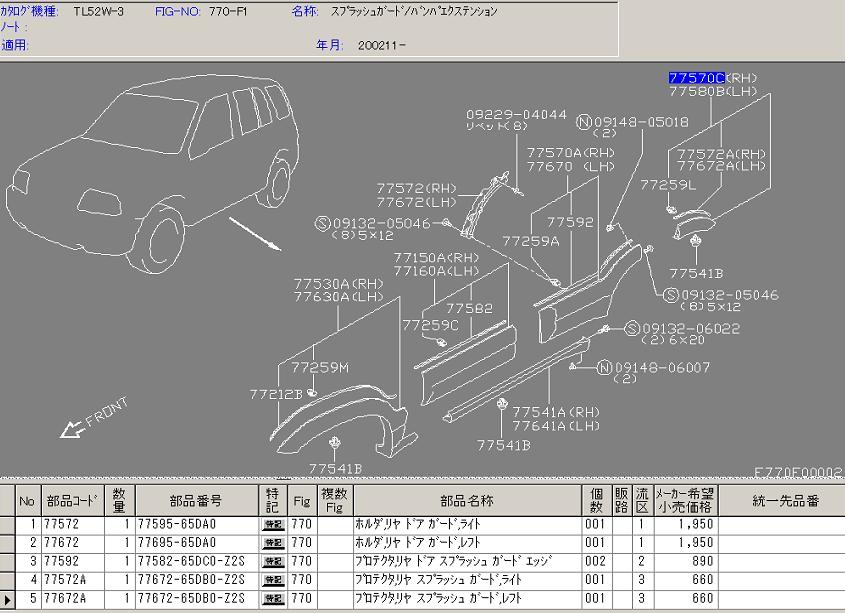Click the 特記 icon in the 77572A row

tap(273, 580)
